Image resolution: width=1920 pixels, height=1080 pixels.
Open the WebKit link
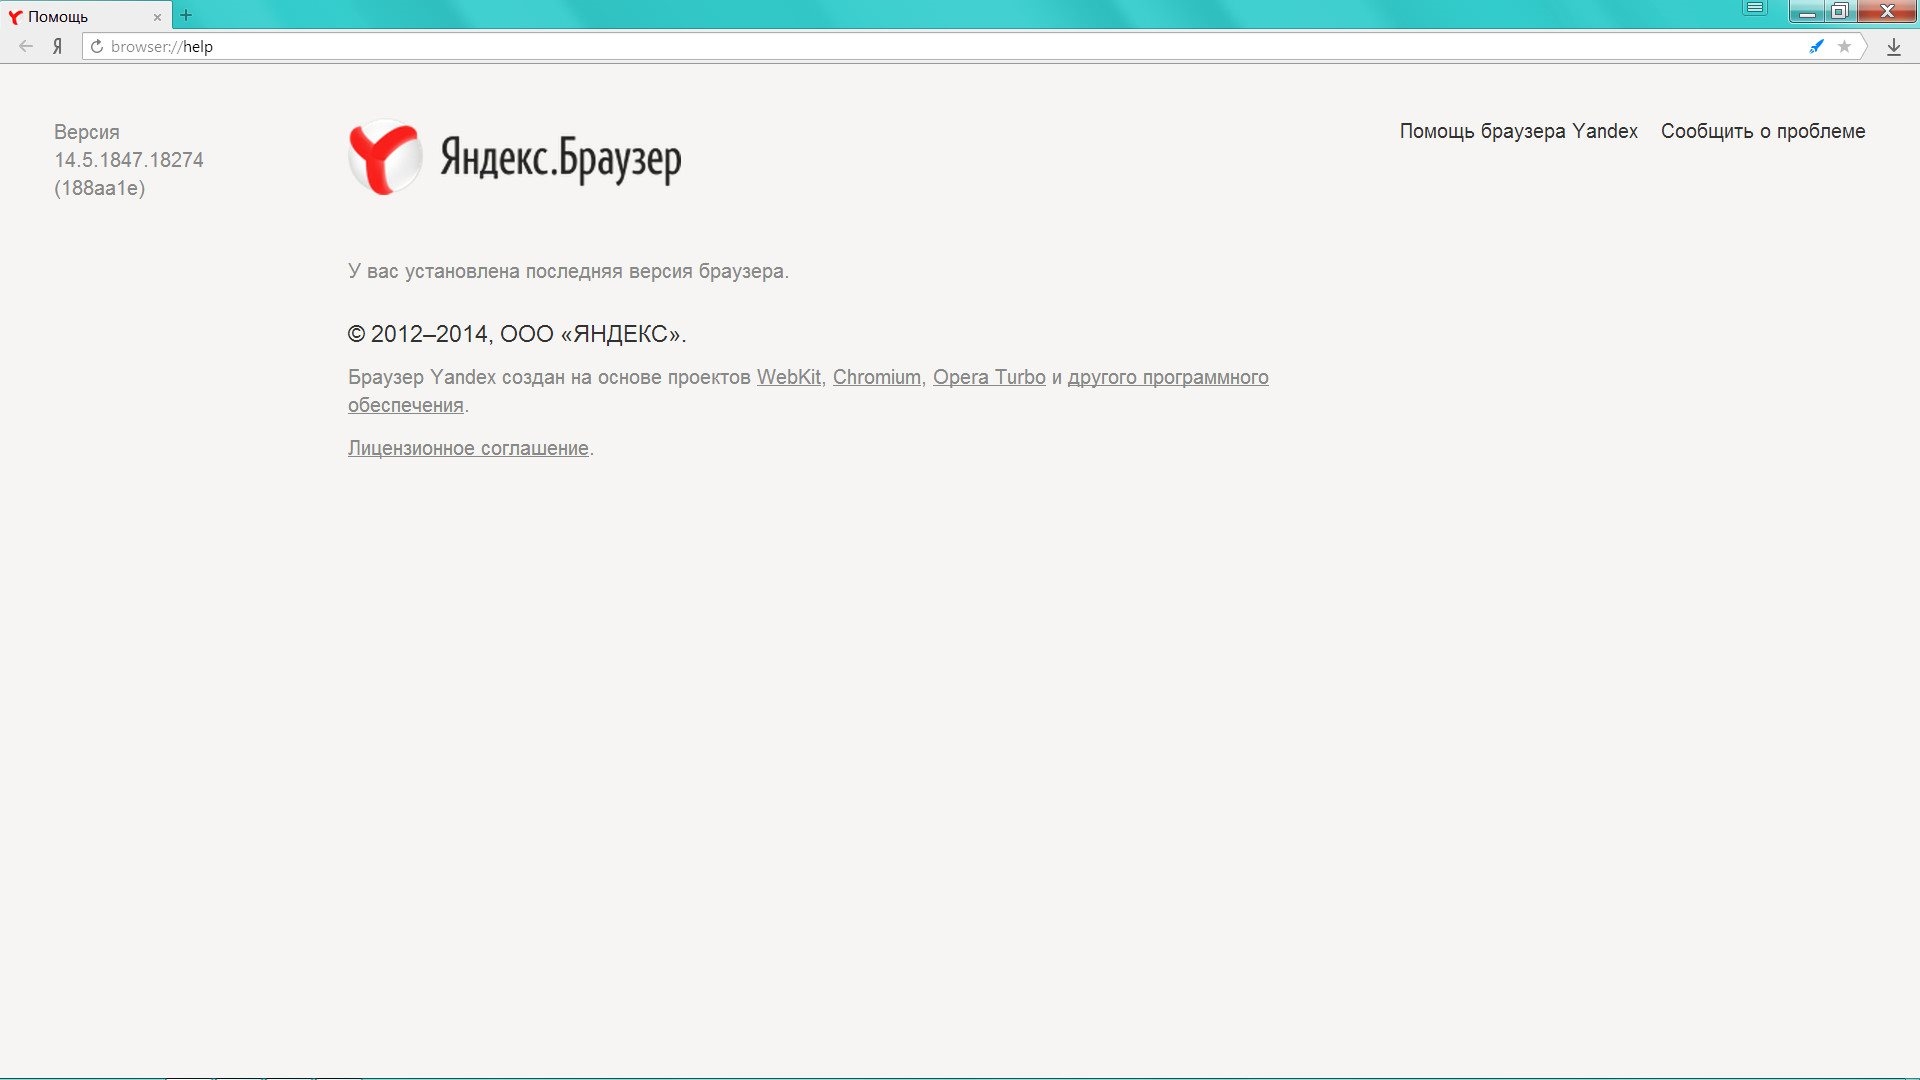click(788, 377)
